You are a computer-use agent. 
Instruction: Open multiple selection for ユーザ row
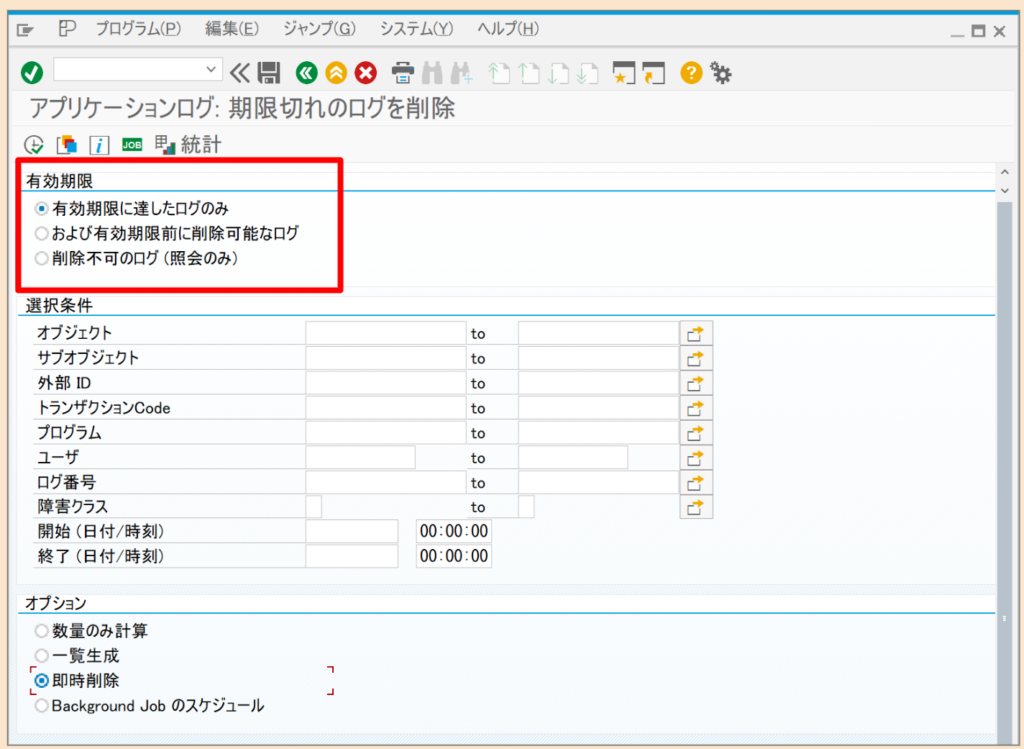point(695,457)
